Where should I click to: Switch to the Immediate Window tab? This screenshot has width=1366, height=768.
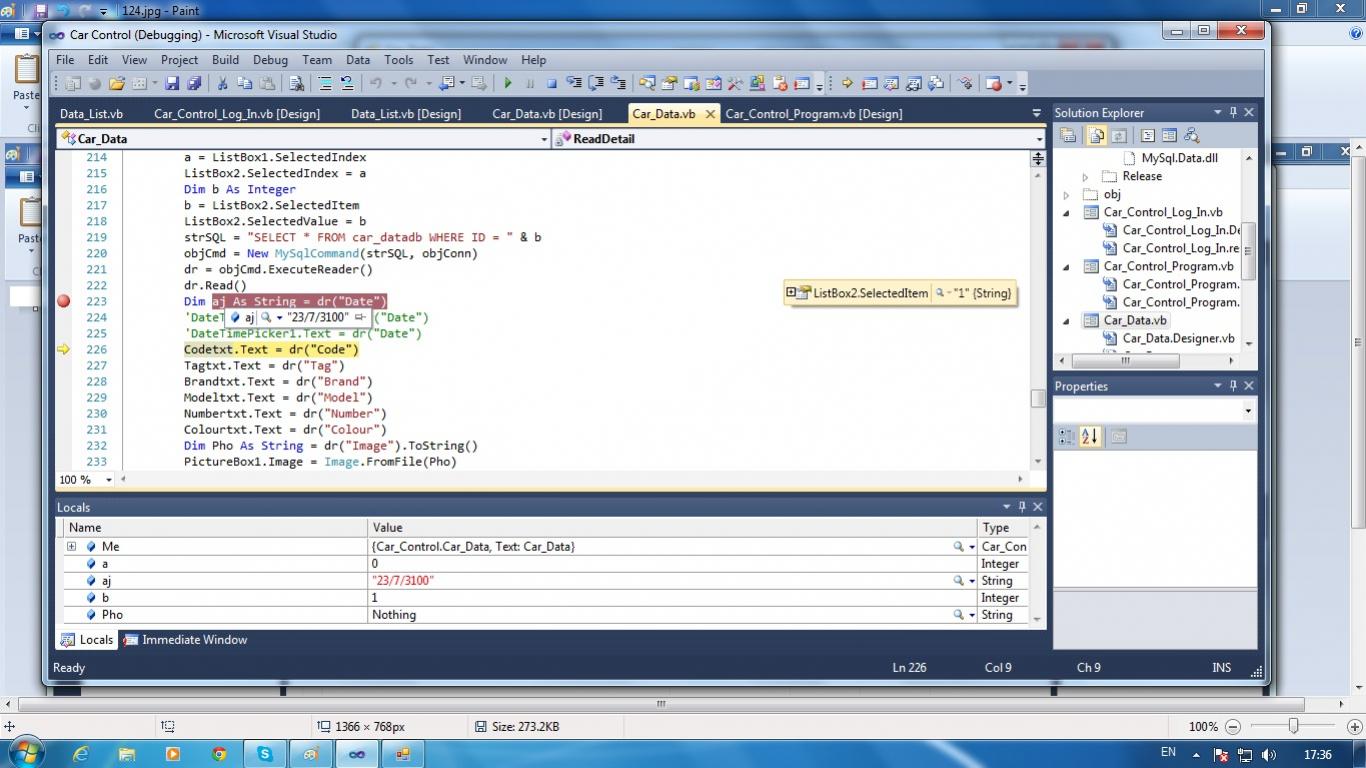[185, 640]
